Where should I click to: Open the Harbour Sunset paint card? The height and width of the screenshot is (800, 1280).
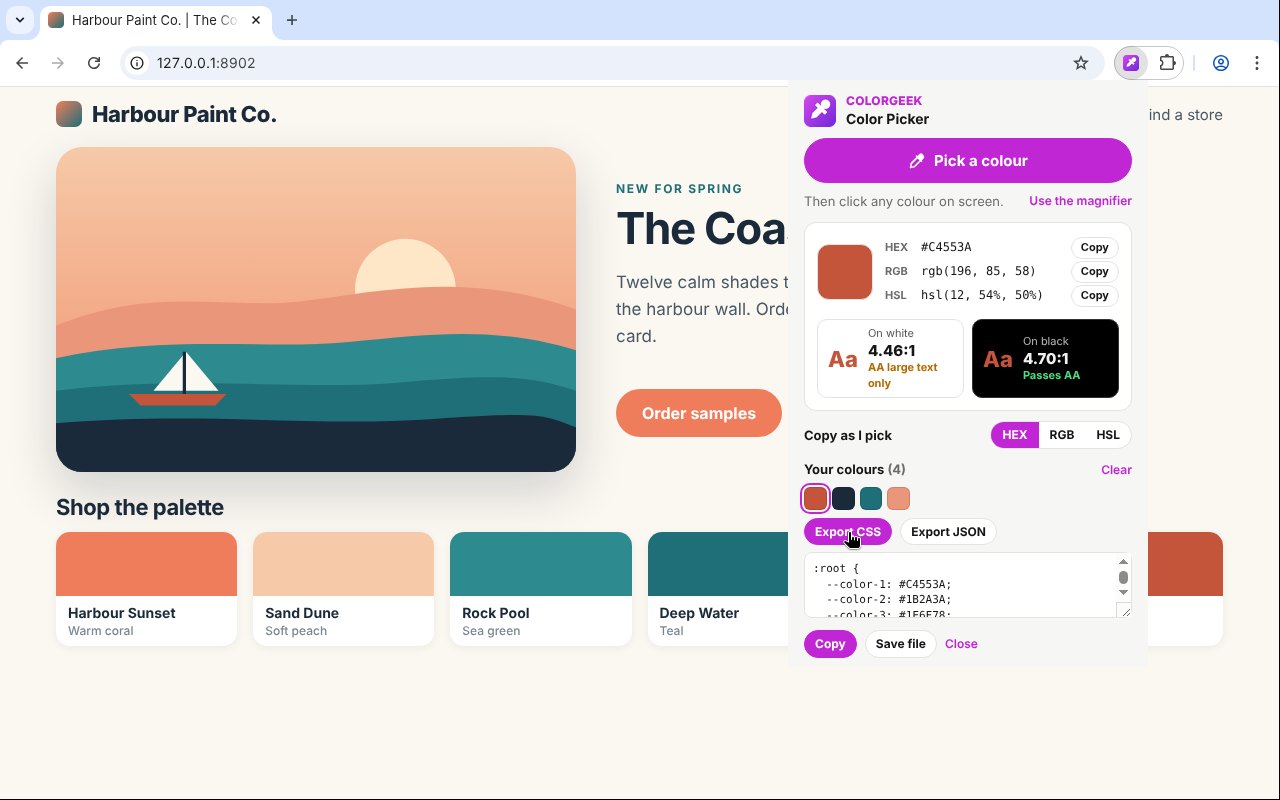click(146, 589)
